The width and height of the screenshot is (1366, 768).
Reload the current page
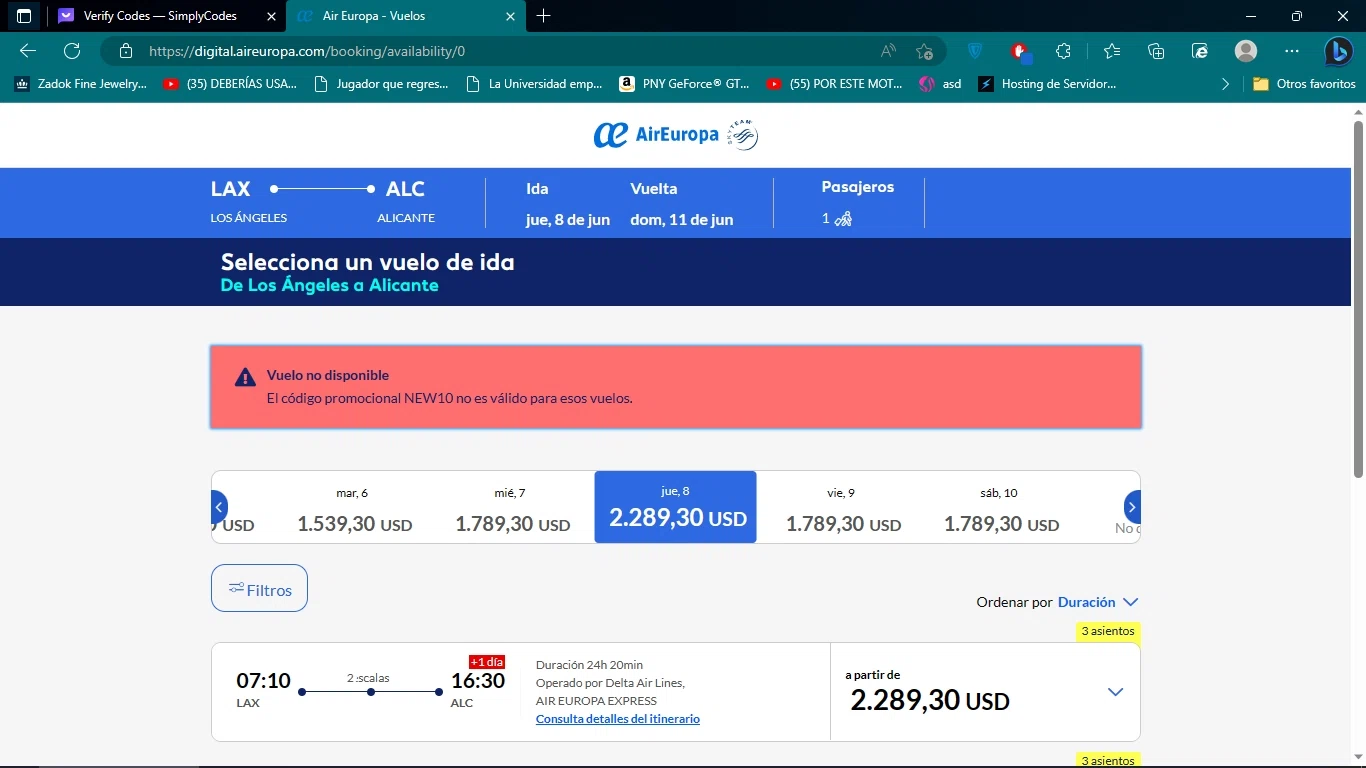click(x=72, y=51)
